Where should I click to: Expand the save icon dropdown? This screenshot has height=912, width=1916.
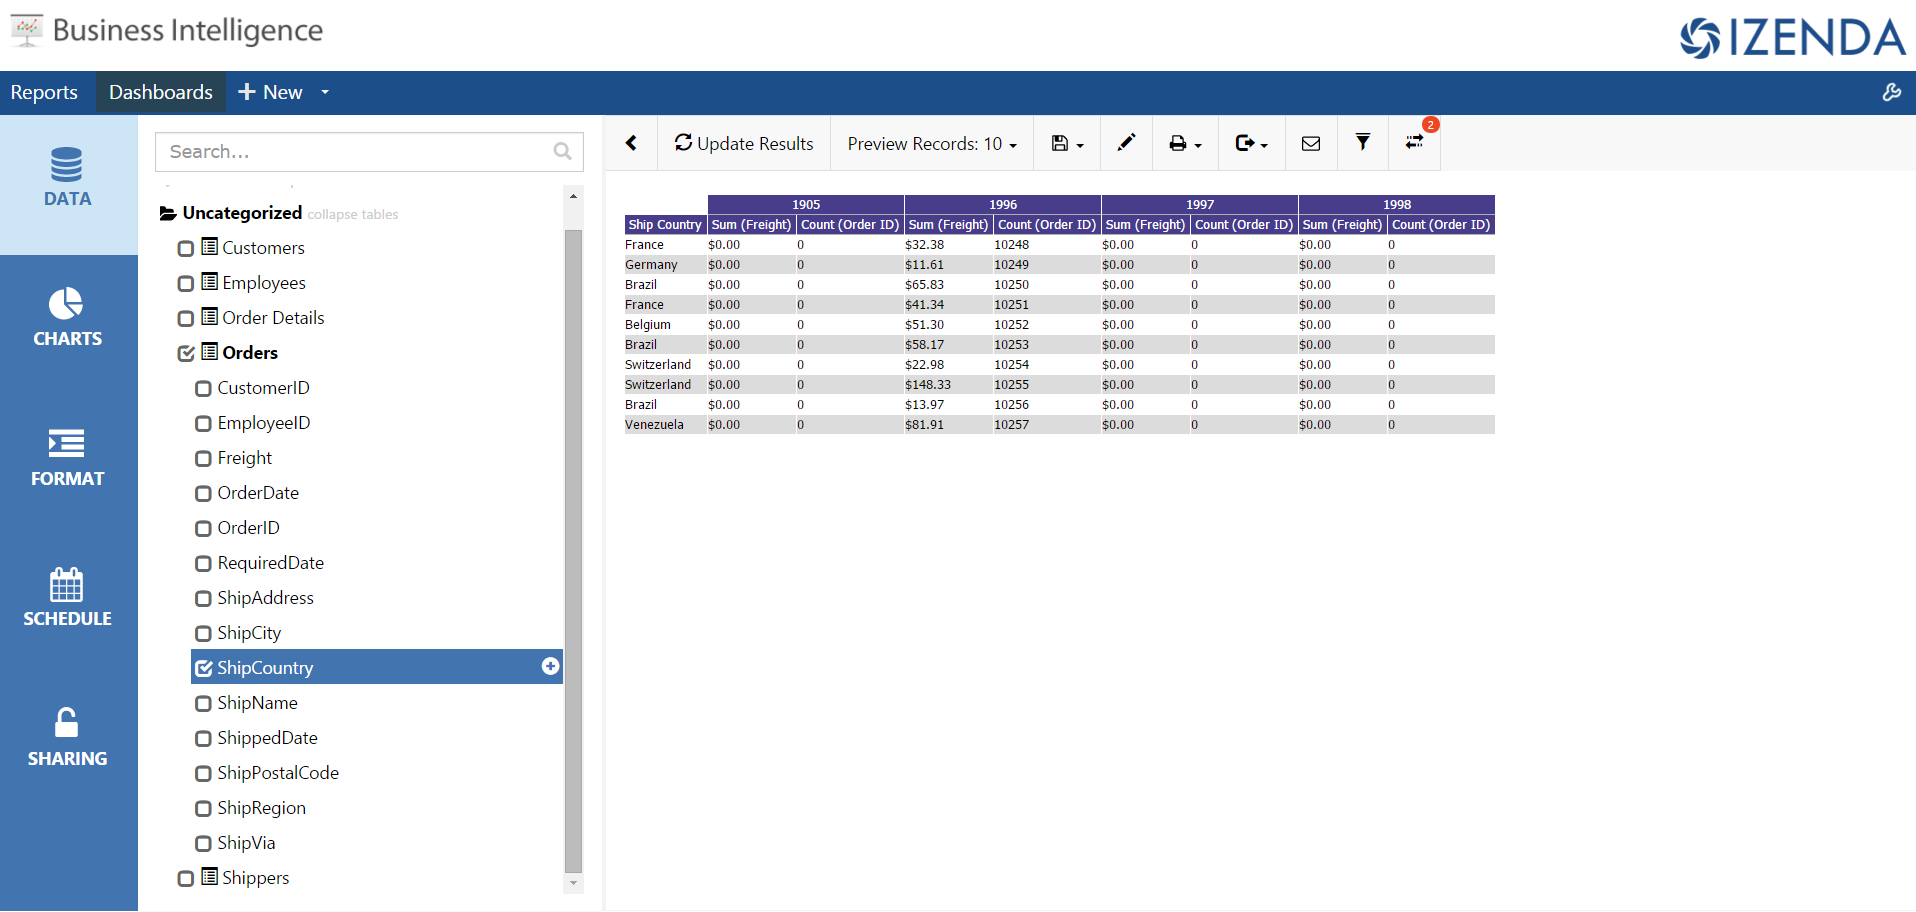point(1067,144)
